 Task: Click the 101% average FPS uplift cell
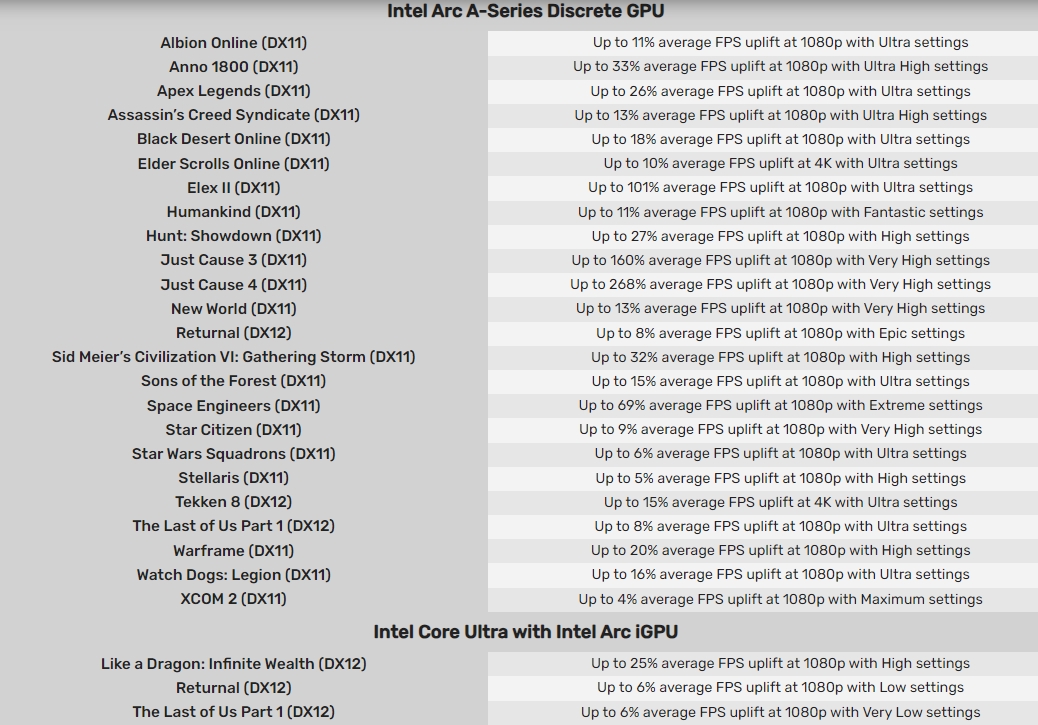(780, 188)
